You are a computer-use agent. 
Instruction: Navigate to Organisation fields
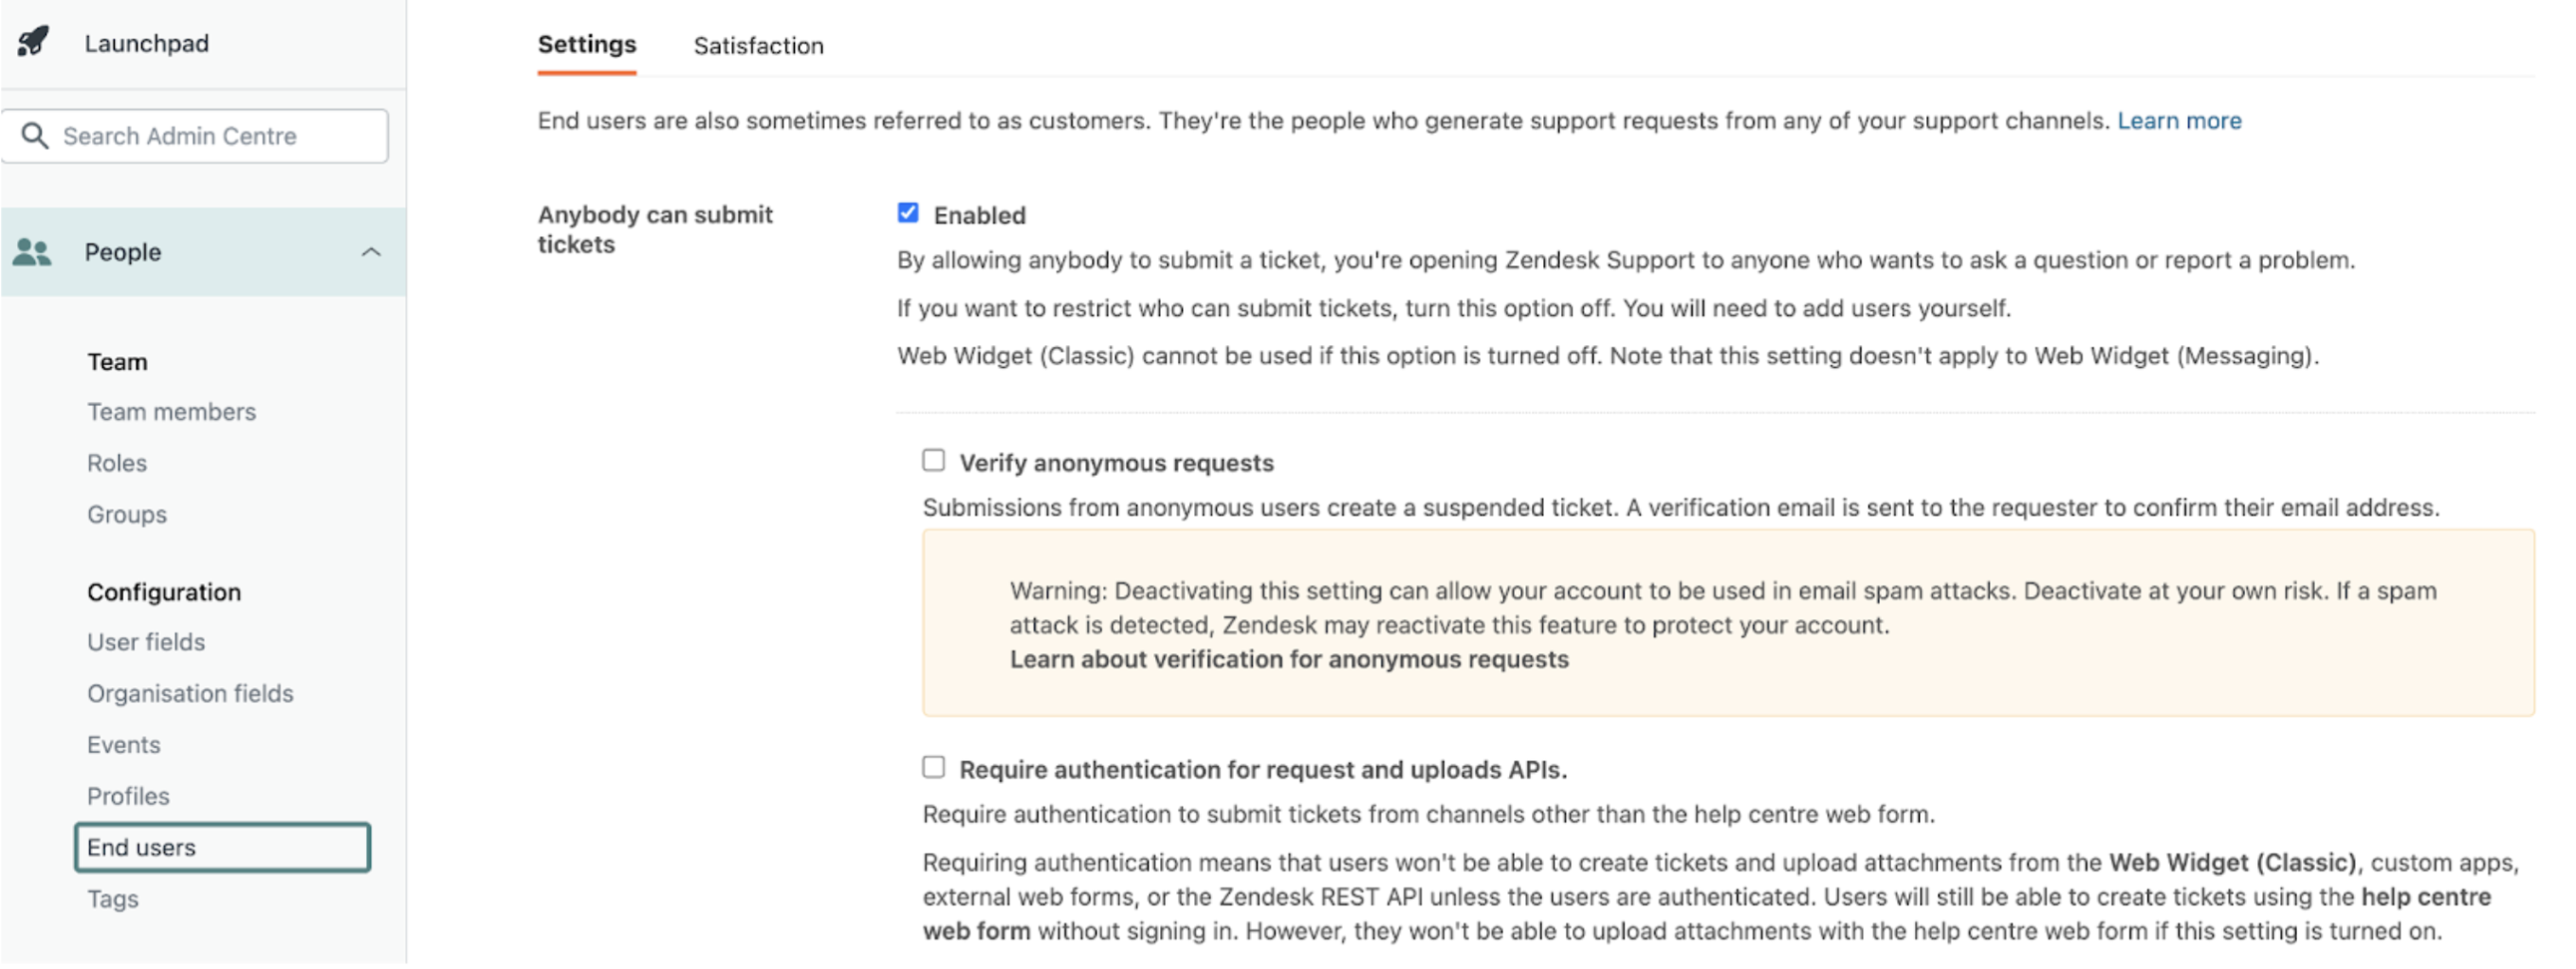click(190, 694)
